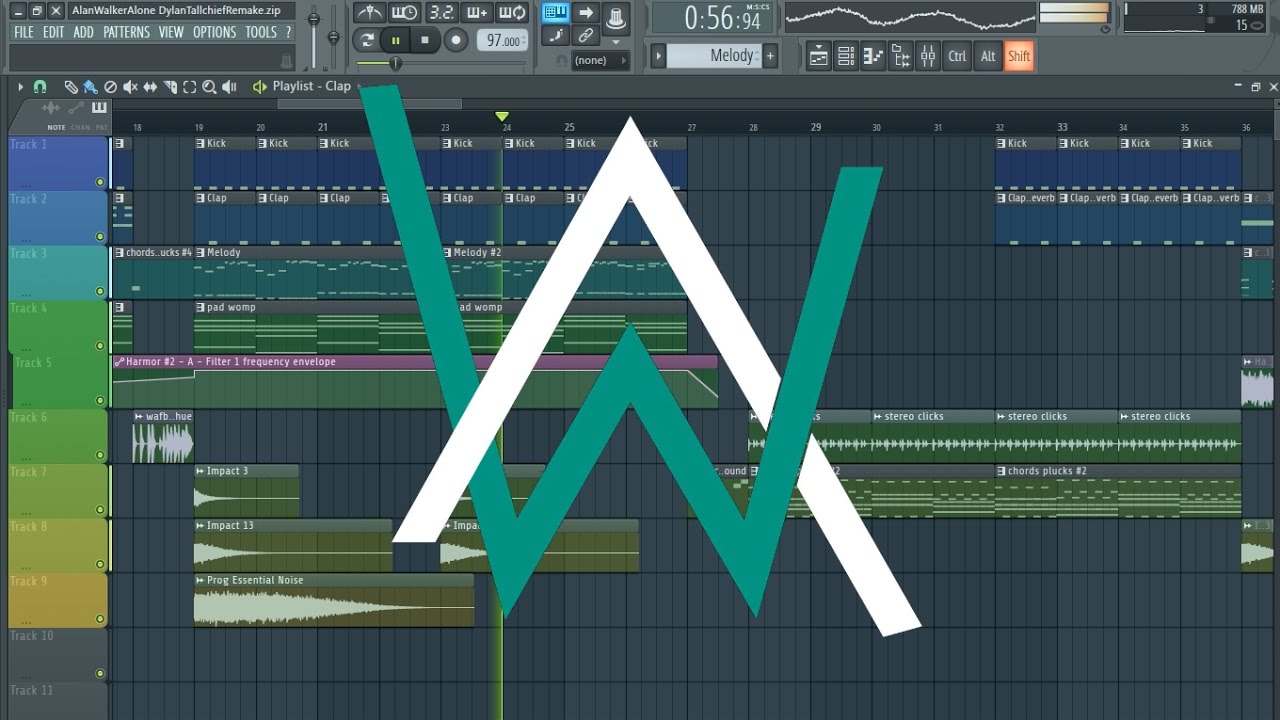The width and height of the screenshot is (1280, 720).
Task: Toggle the playlist snap magnet
Action: pyautogui.click(x=40, y=87)
